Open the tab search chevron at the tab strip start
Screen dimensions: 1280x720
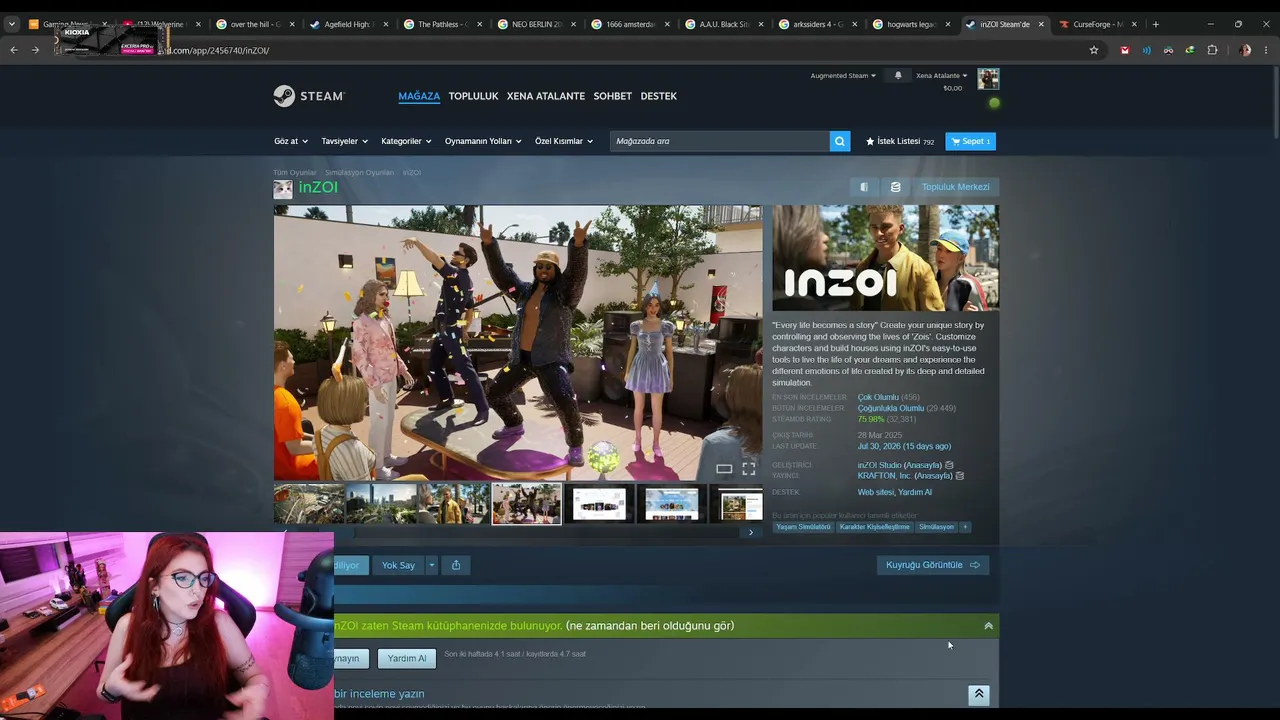(x=12, y=24)
